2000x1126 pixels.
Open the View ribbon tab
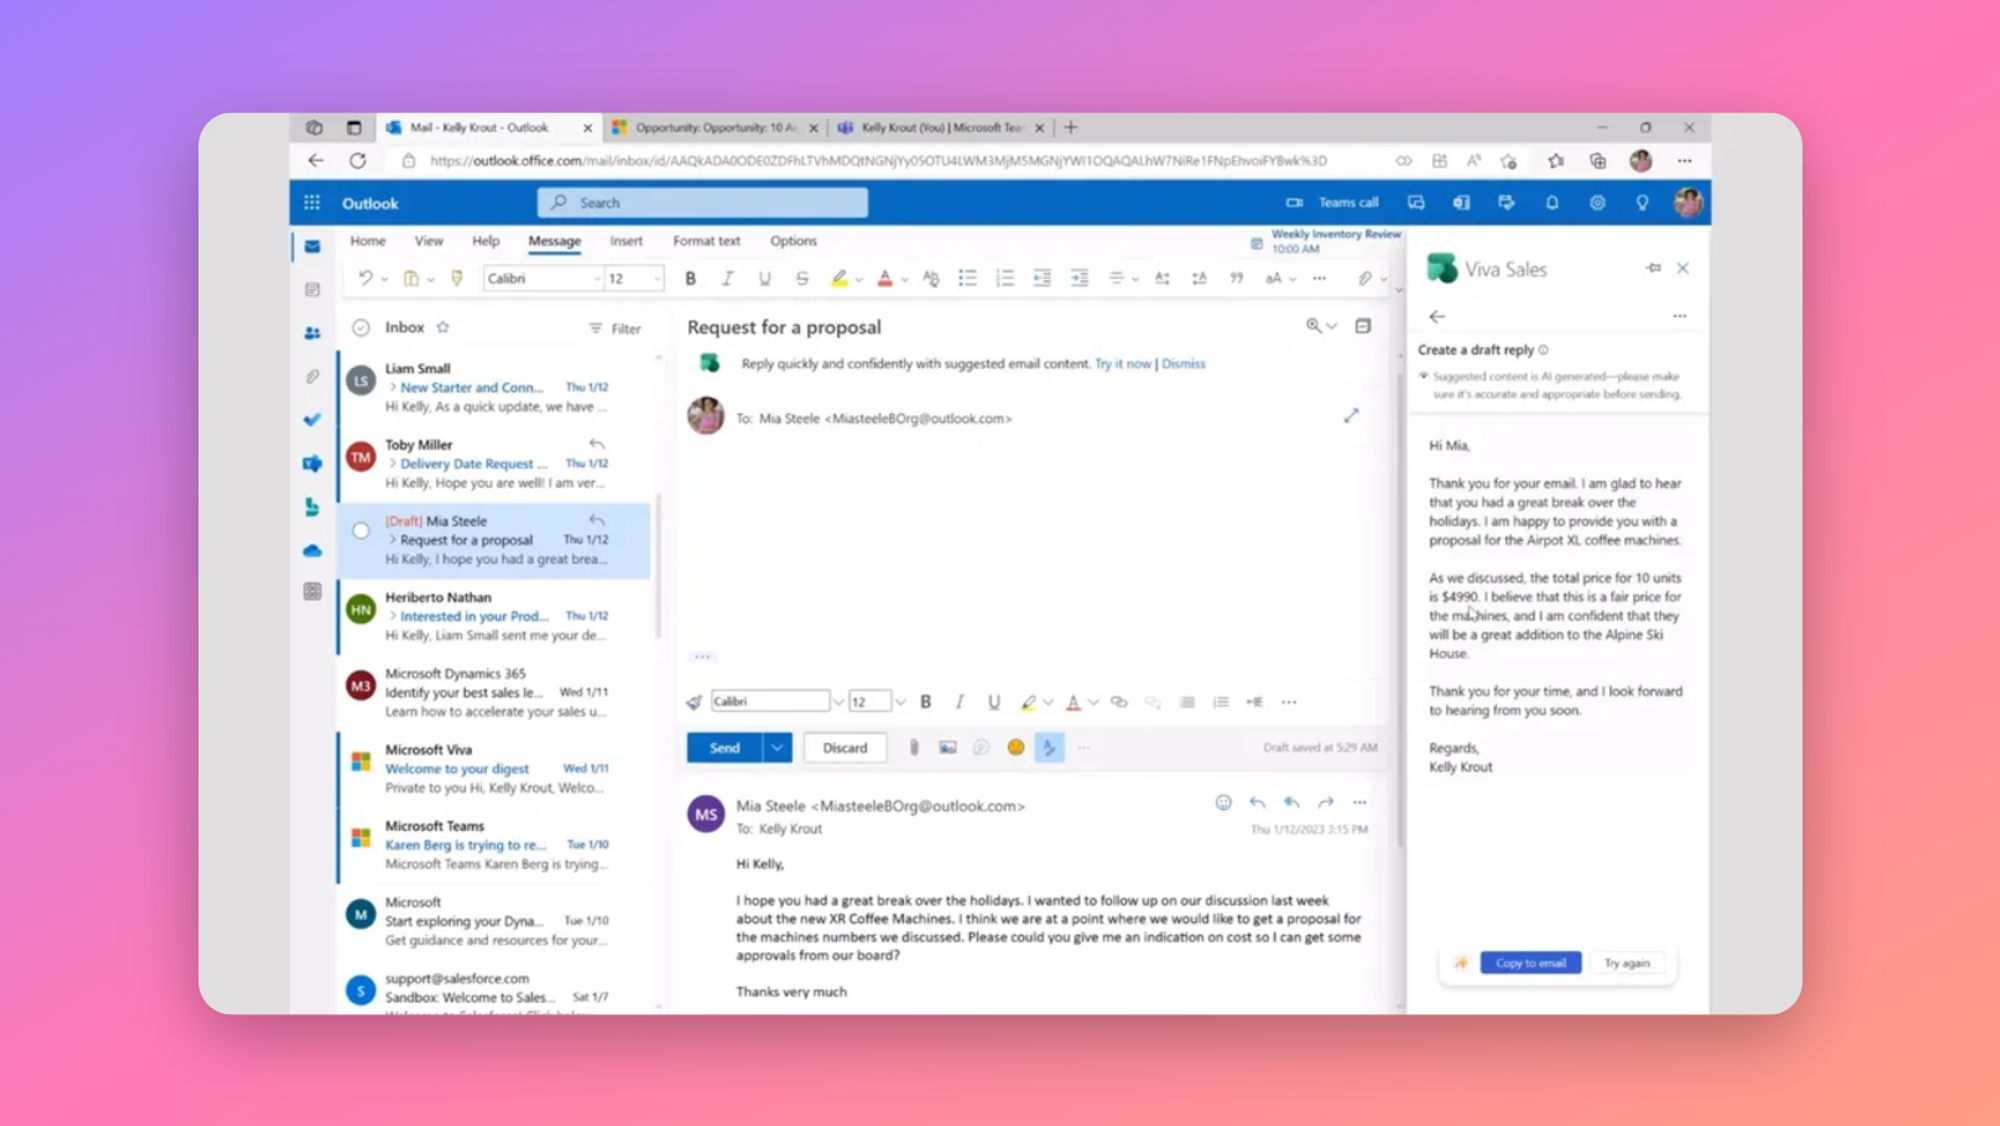click(x=429, y=241)
